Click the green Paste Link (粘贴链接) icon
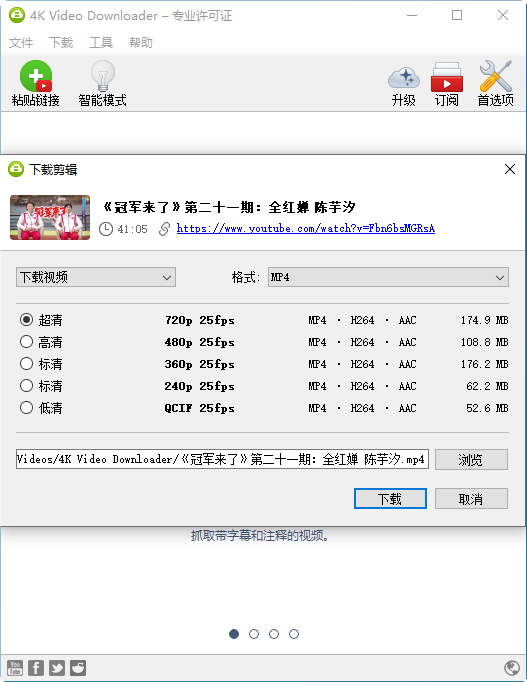This screenshot has width=527, height=682. [x=36, y=76]
